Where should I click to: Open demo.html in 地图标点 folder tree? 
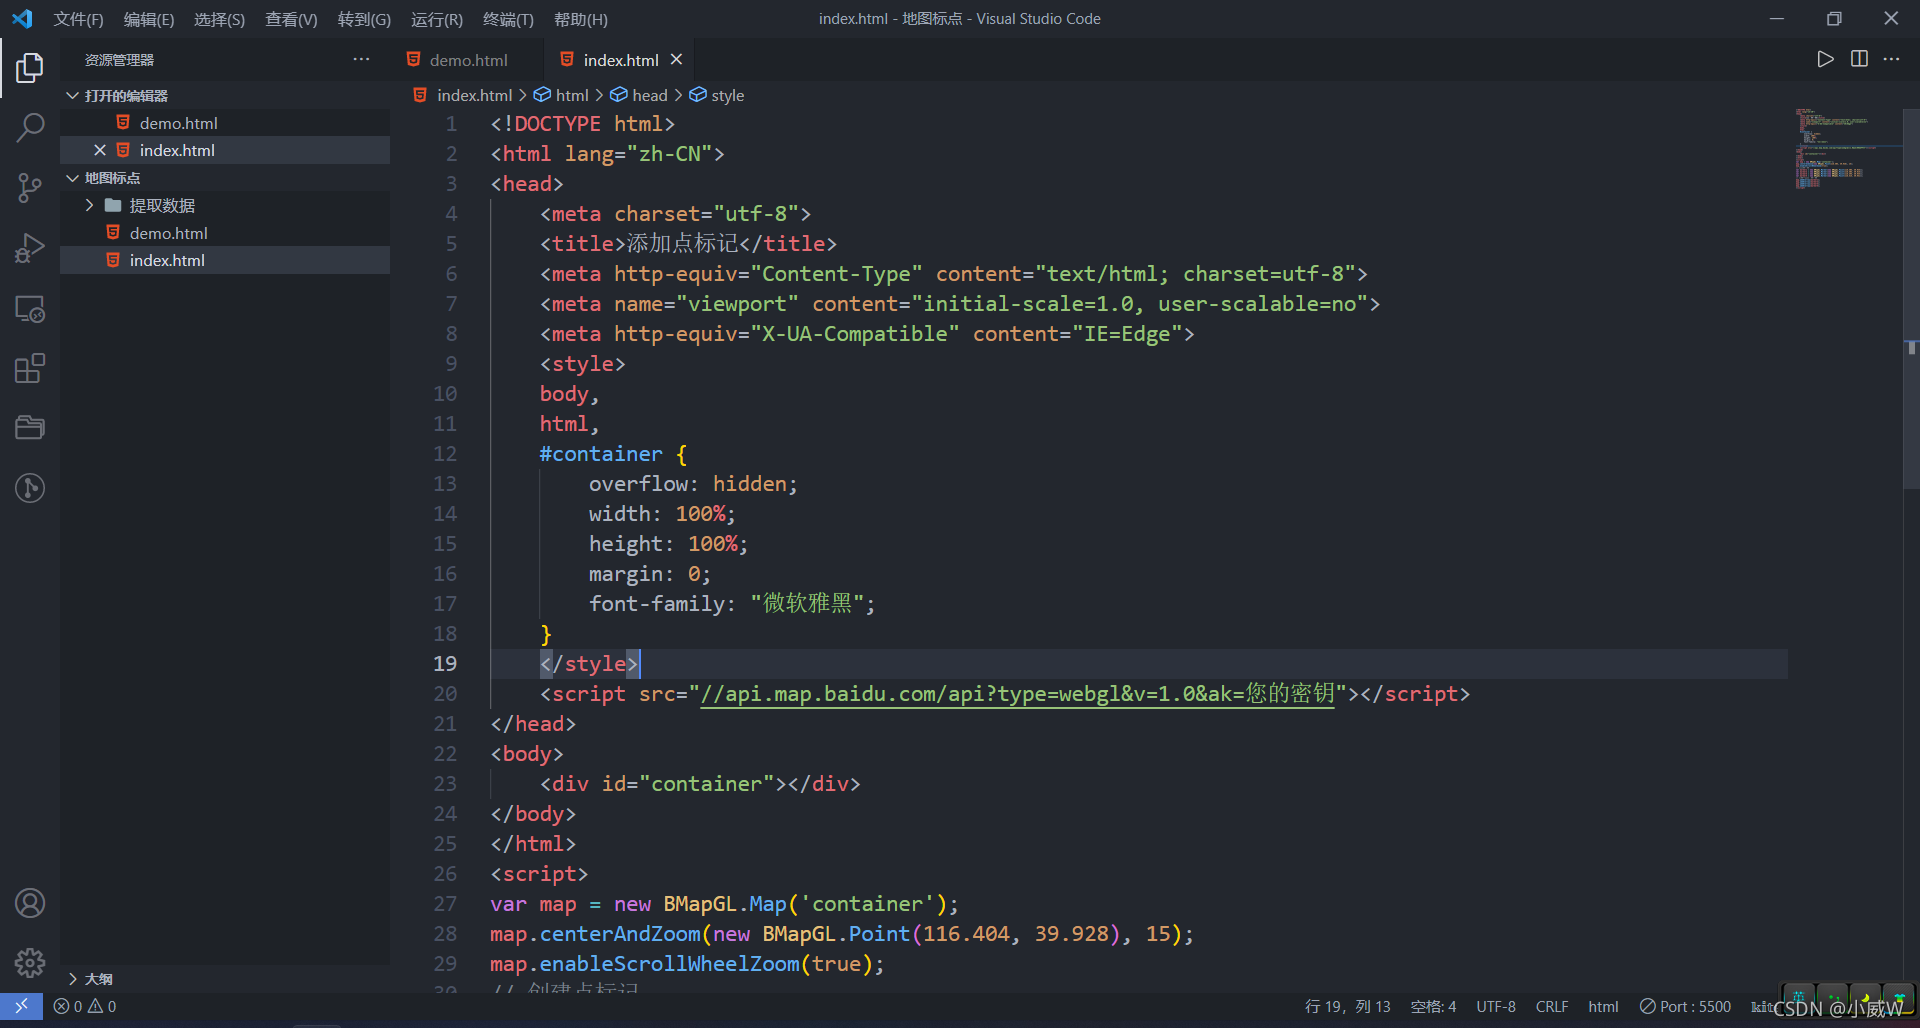tap(225, 232)
